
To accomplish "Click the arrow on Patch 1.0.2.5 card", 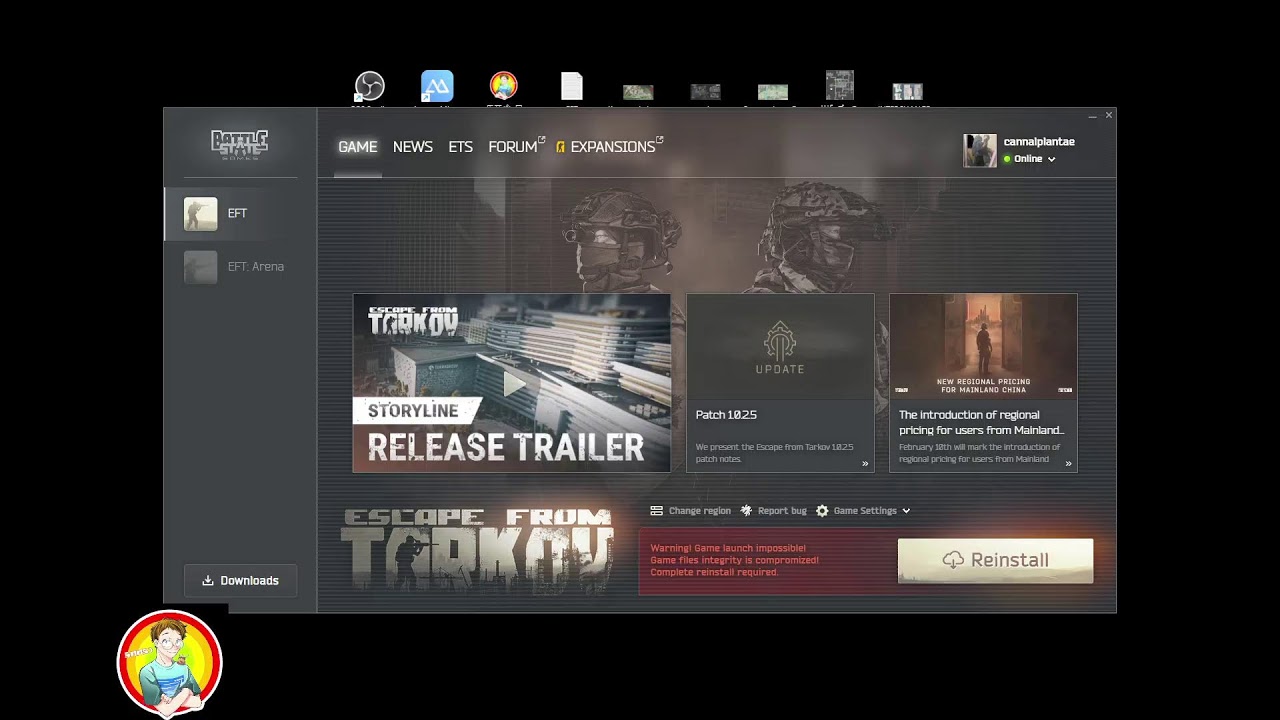I will pyautogui.click(x=865, y=464).
